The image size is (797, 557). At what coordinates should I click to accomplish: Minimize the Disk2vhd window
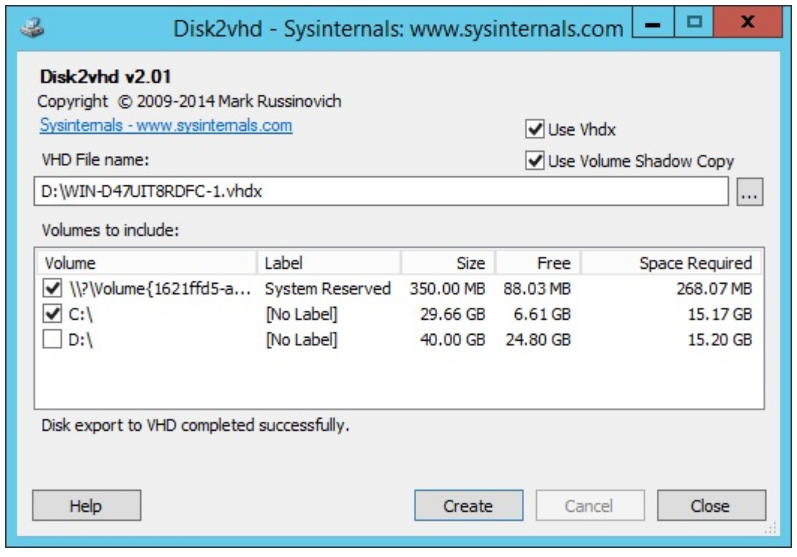649,24
